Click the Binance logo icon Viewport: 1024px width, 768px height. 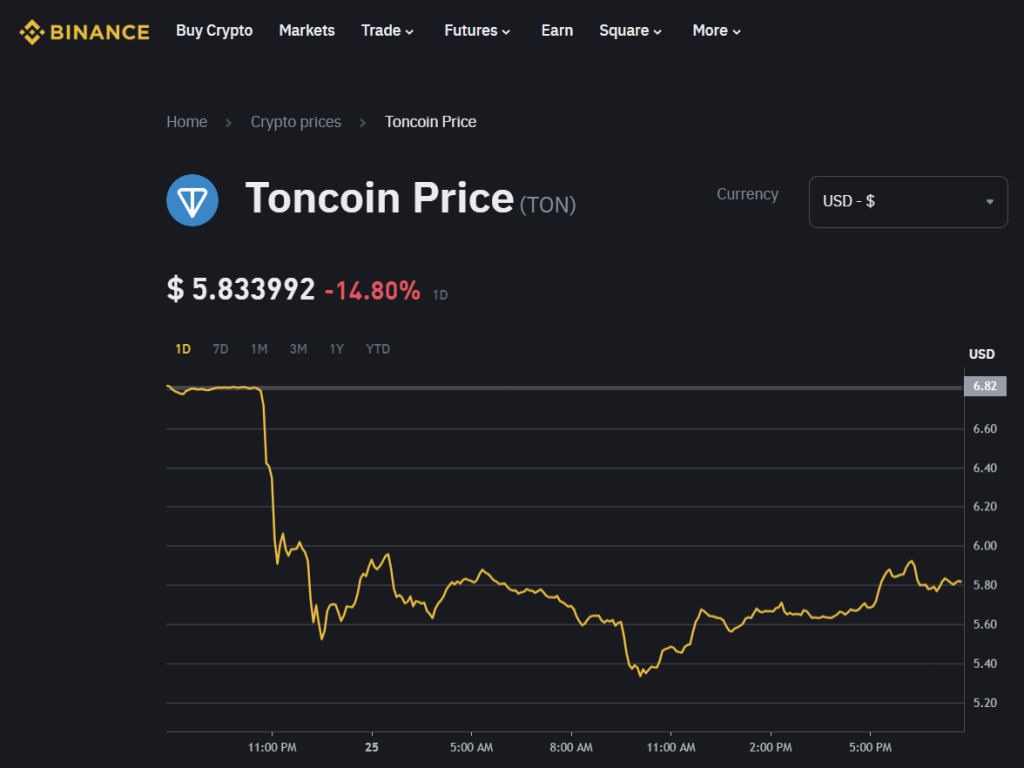[x=32, y=32]
